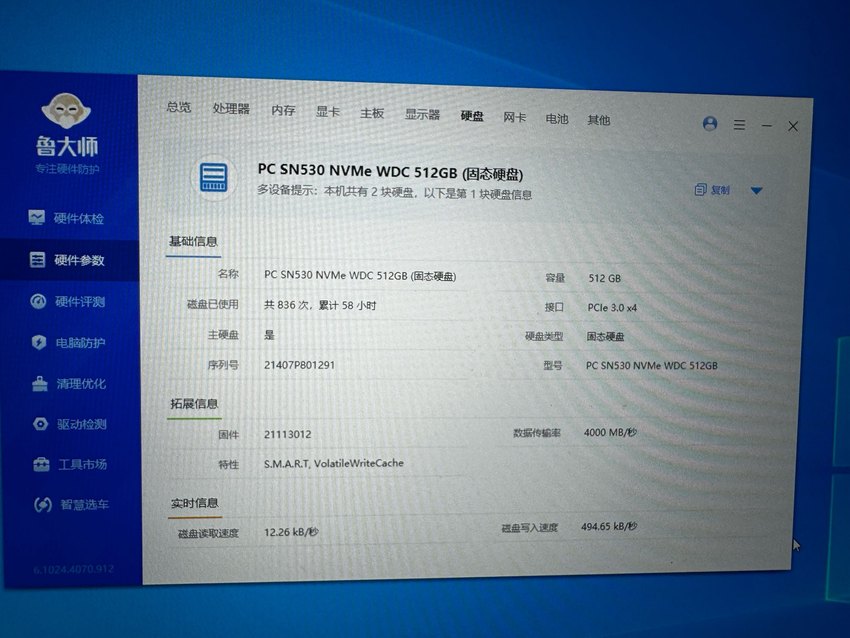Click the interface value PCIe 3.0 x4
The width and height of the screenshot is (850, 638).
pos(612,307)
